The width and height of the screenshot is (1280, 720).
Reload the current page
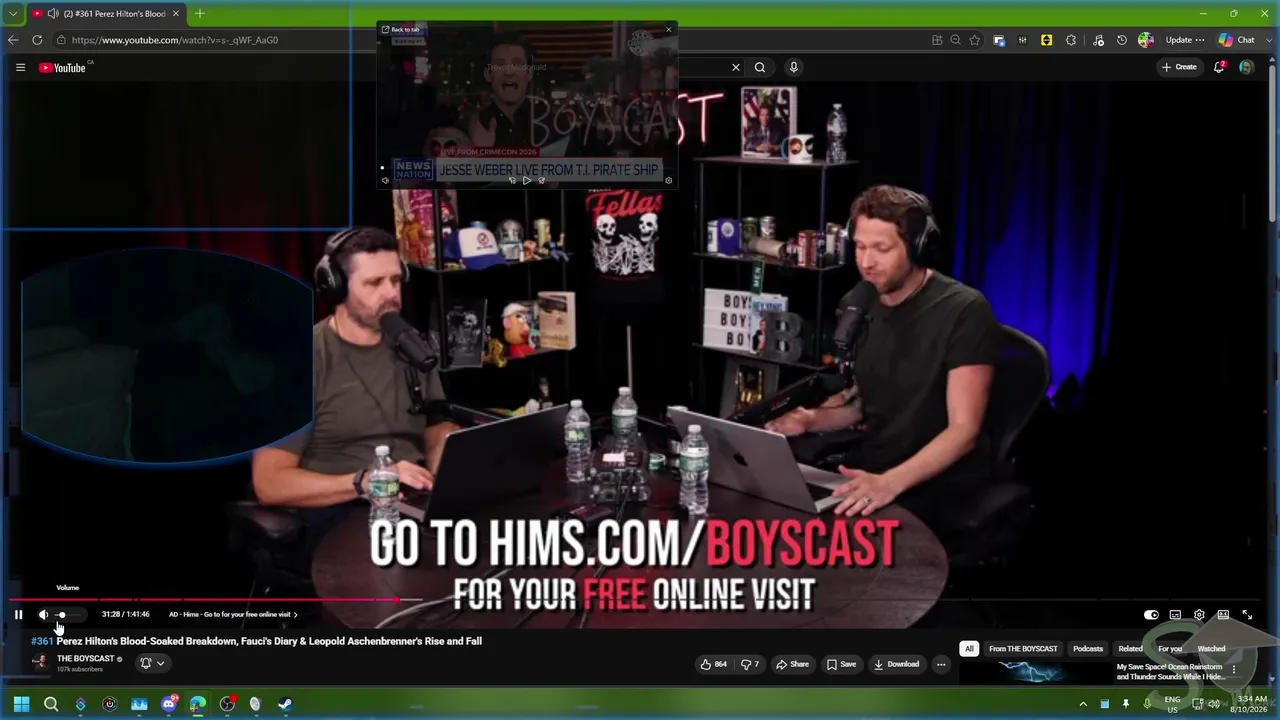click(37, 40)
